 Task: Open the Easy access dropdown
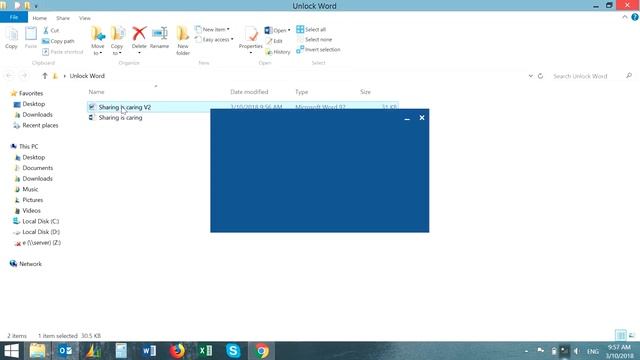click(x=214, y=40)
